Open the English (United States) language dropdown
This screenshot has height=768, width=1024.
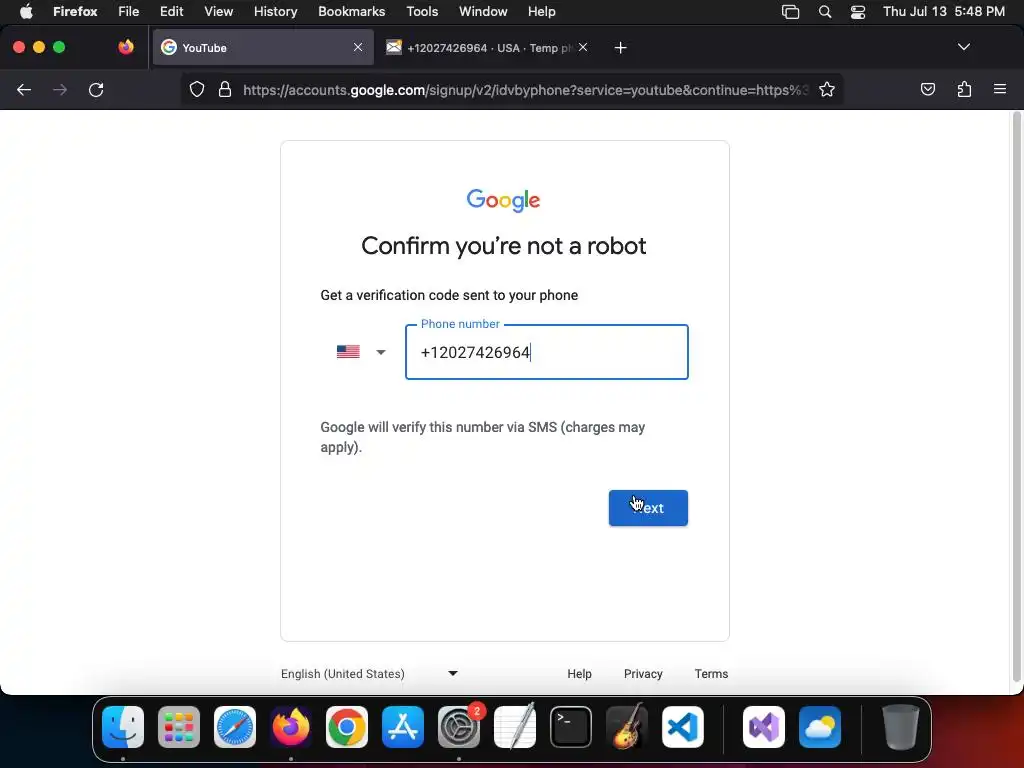pyautogui.click(x=369, y=673)
